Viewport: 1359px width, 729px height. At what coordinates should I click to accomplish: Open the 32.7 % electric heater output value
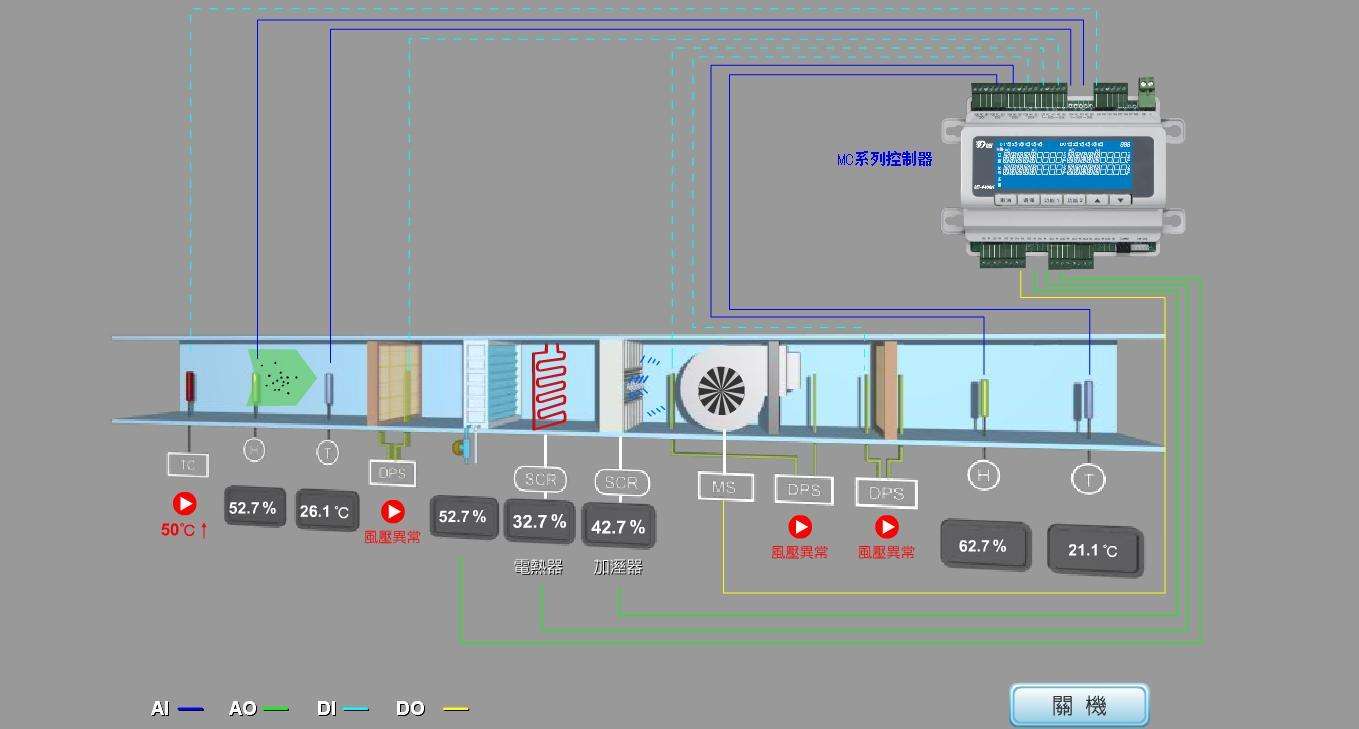539,521
